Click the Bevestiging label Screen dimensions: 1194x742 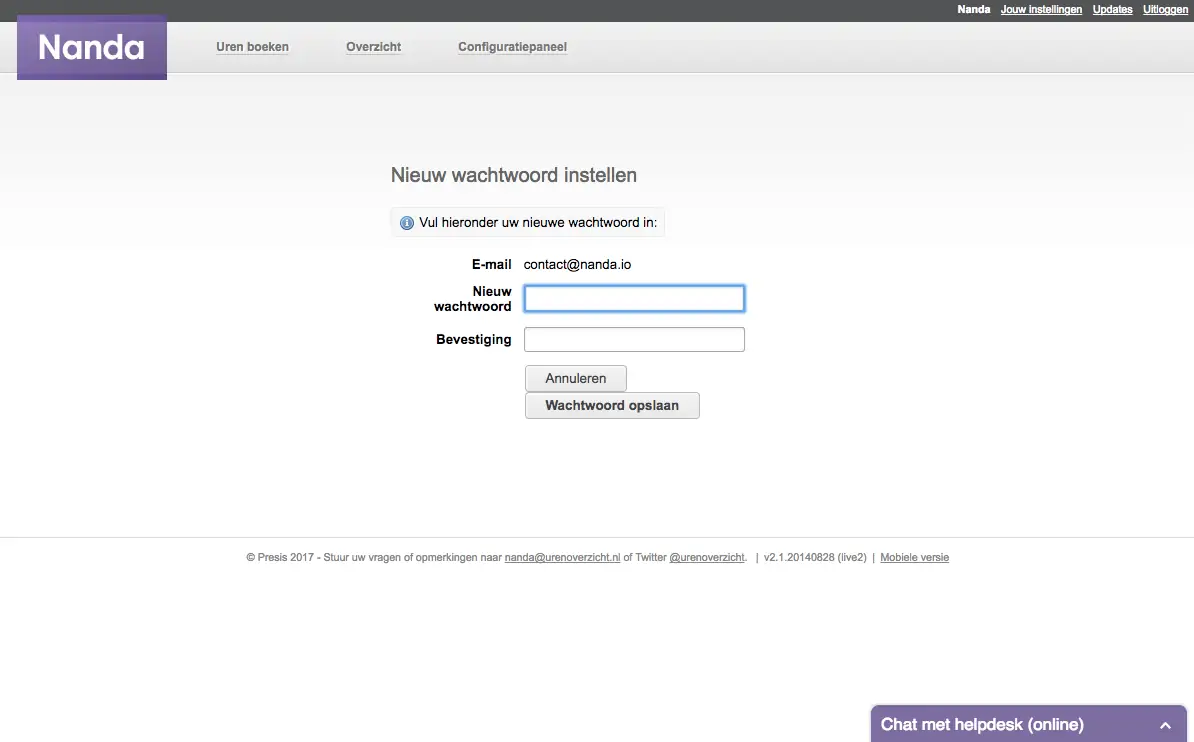click(474, 339)
